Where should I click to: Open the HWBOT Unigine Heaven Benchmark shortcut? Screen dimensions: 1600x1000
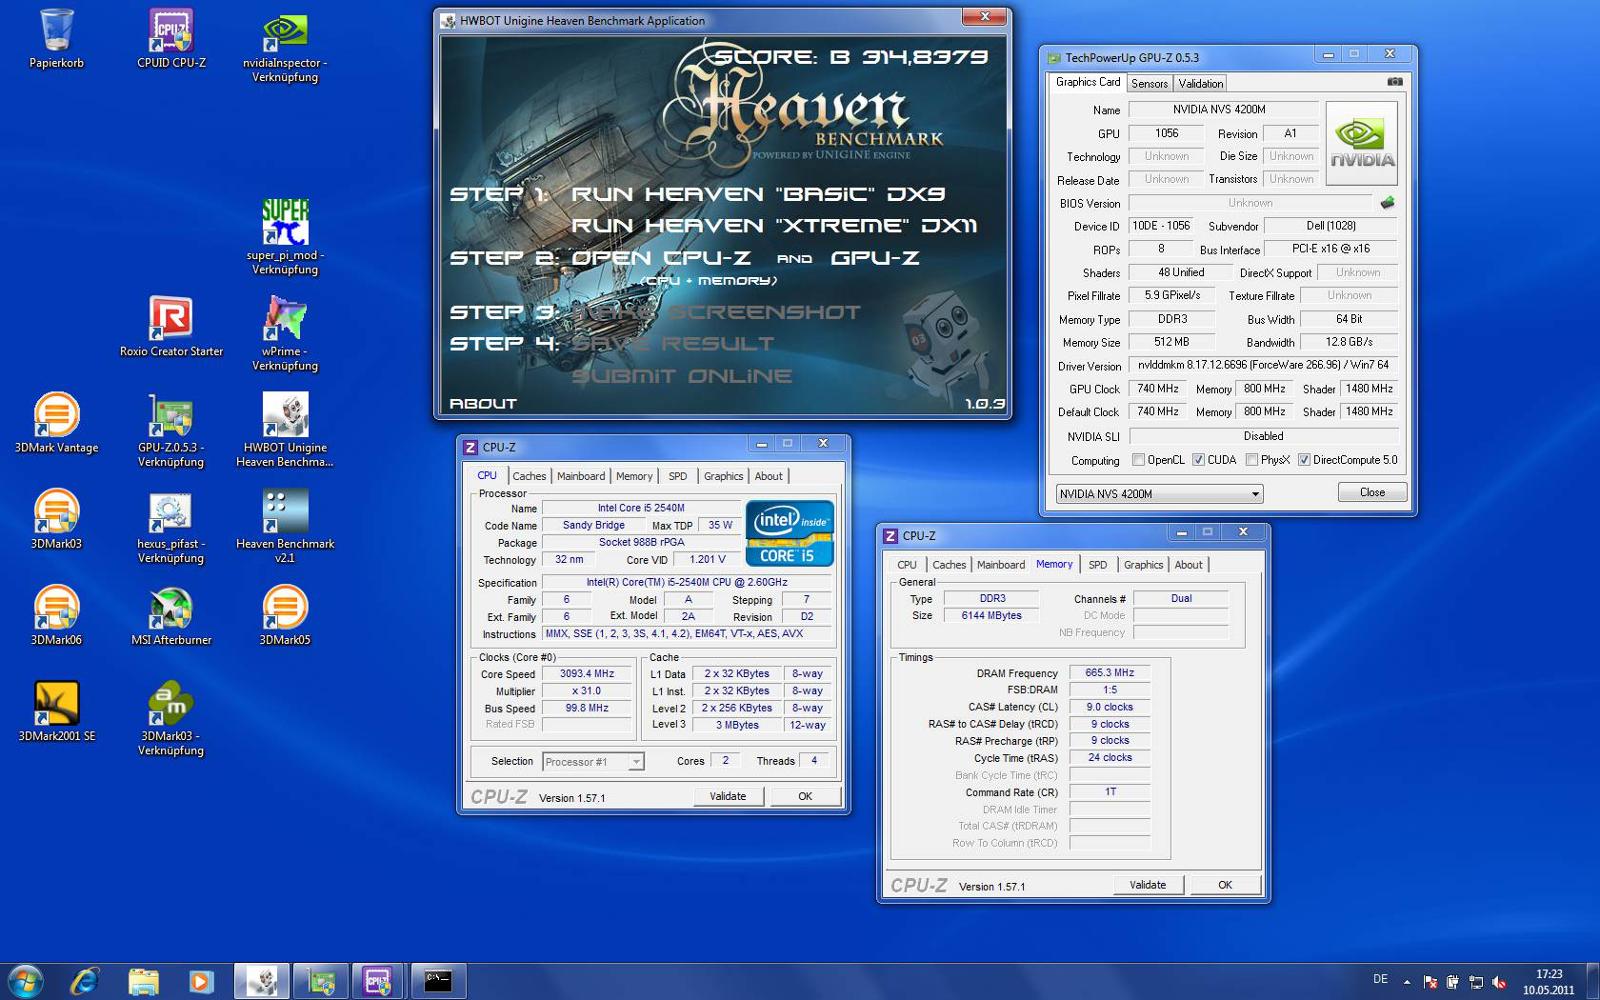tap(285, 430)
